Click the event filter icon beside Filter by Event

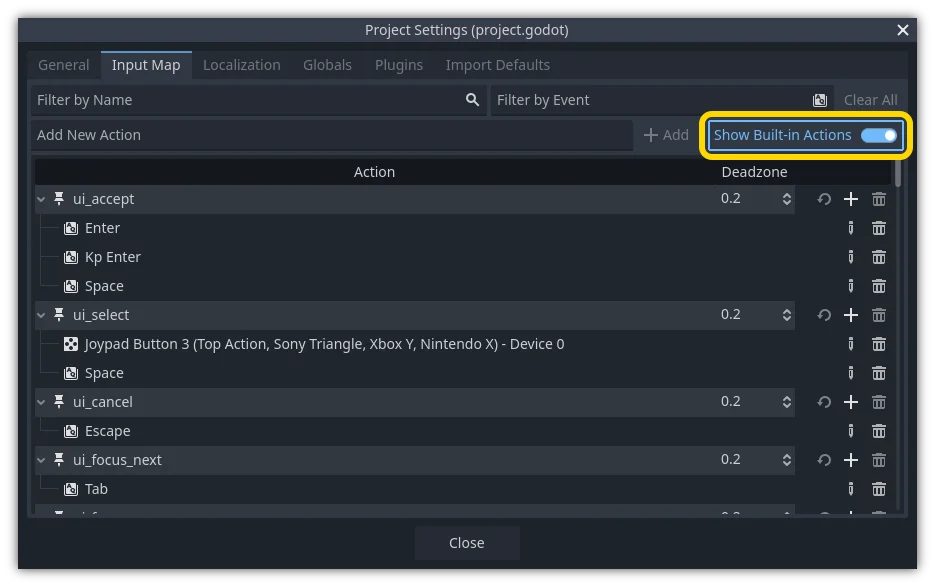[x=820, y=100]
